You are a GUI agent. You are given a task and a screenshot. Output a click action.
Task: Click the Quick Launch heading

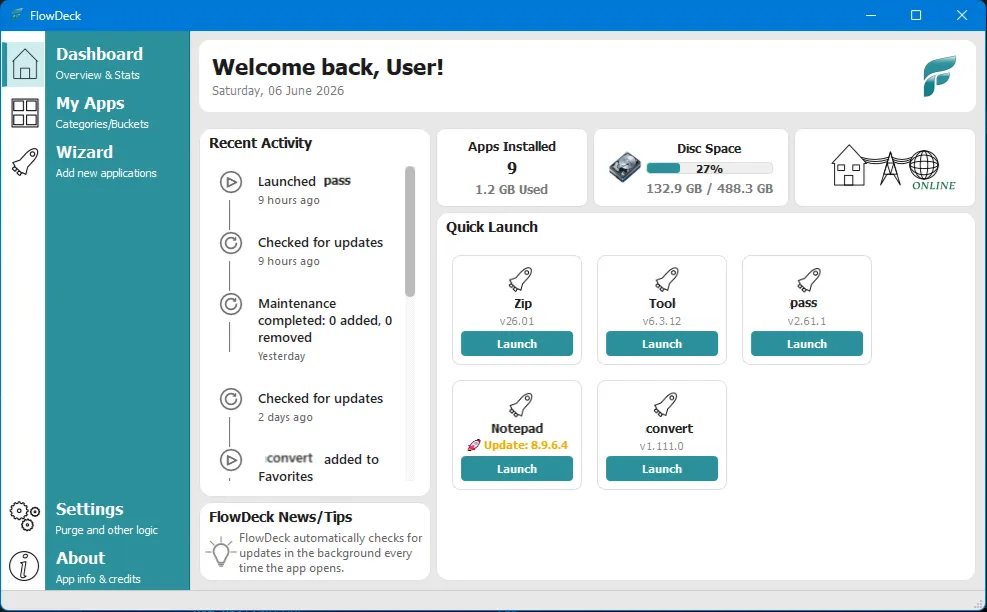492,227
